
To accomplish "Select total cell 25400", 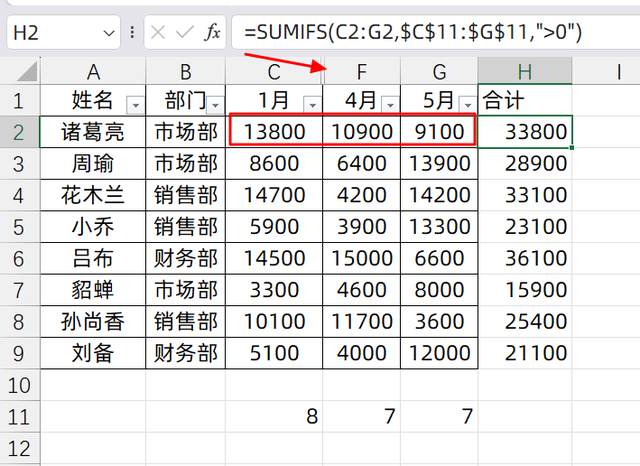I will coord(525,322).
